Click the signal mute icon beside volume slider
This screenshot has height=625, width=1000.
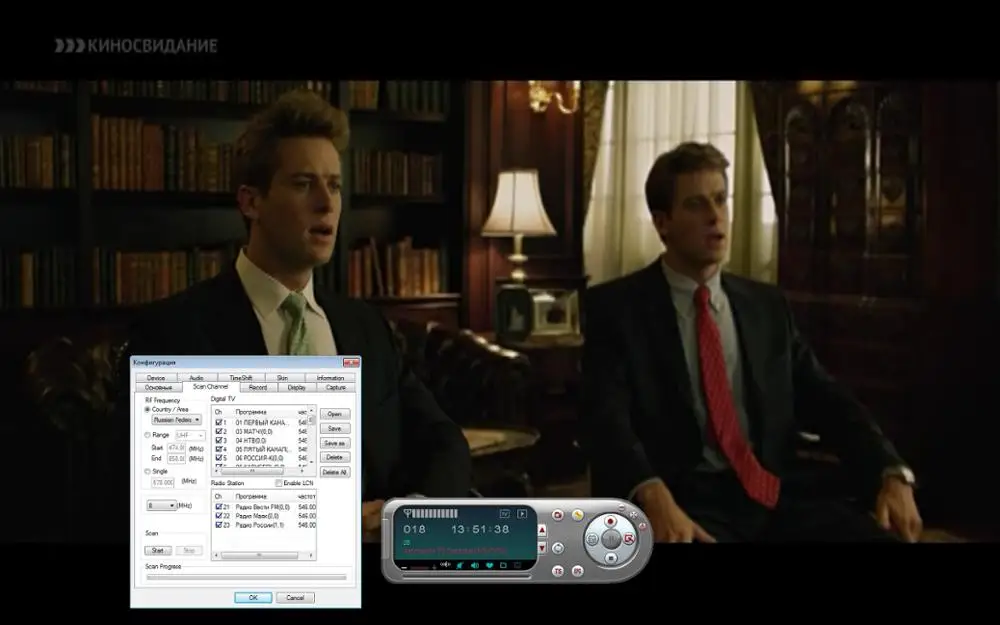pyautogui.click(x=446, y=564)
